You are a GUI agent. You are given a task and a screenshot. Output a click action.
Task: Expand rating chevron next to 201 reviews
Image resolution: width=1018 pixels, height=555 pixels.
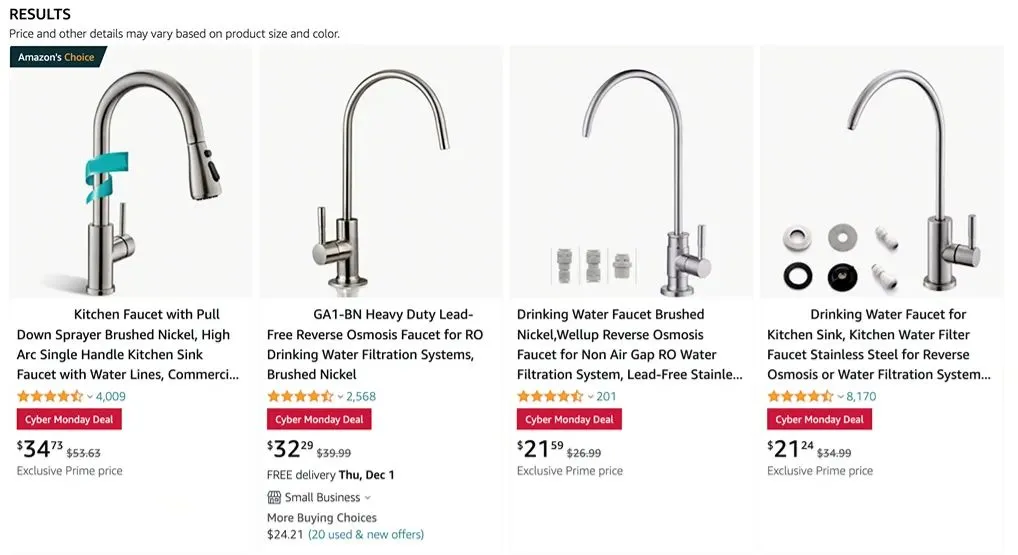click(590, 397)
